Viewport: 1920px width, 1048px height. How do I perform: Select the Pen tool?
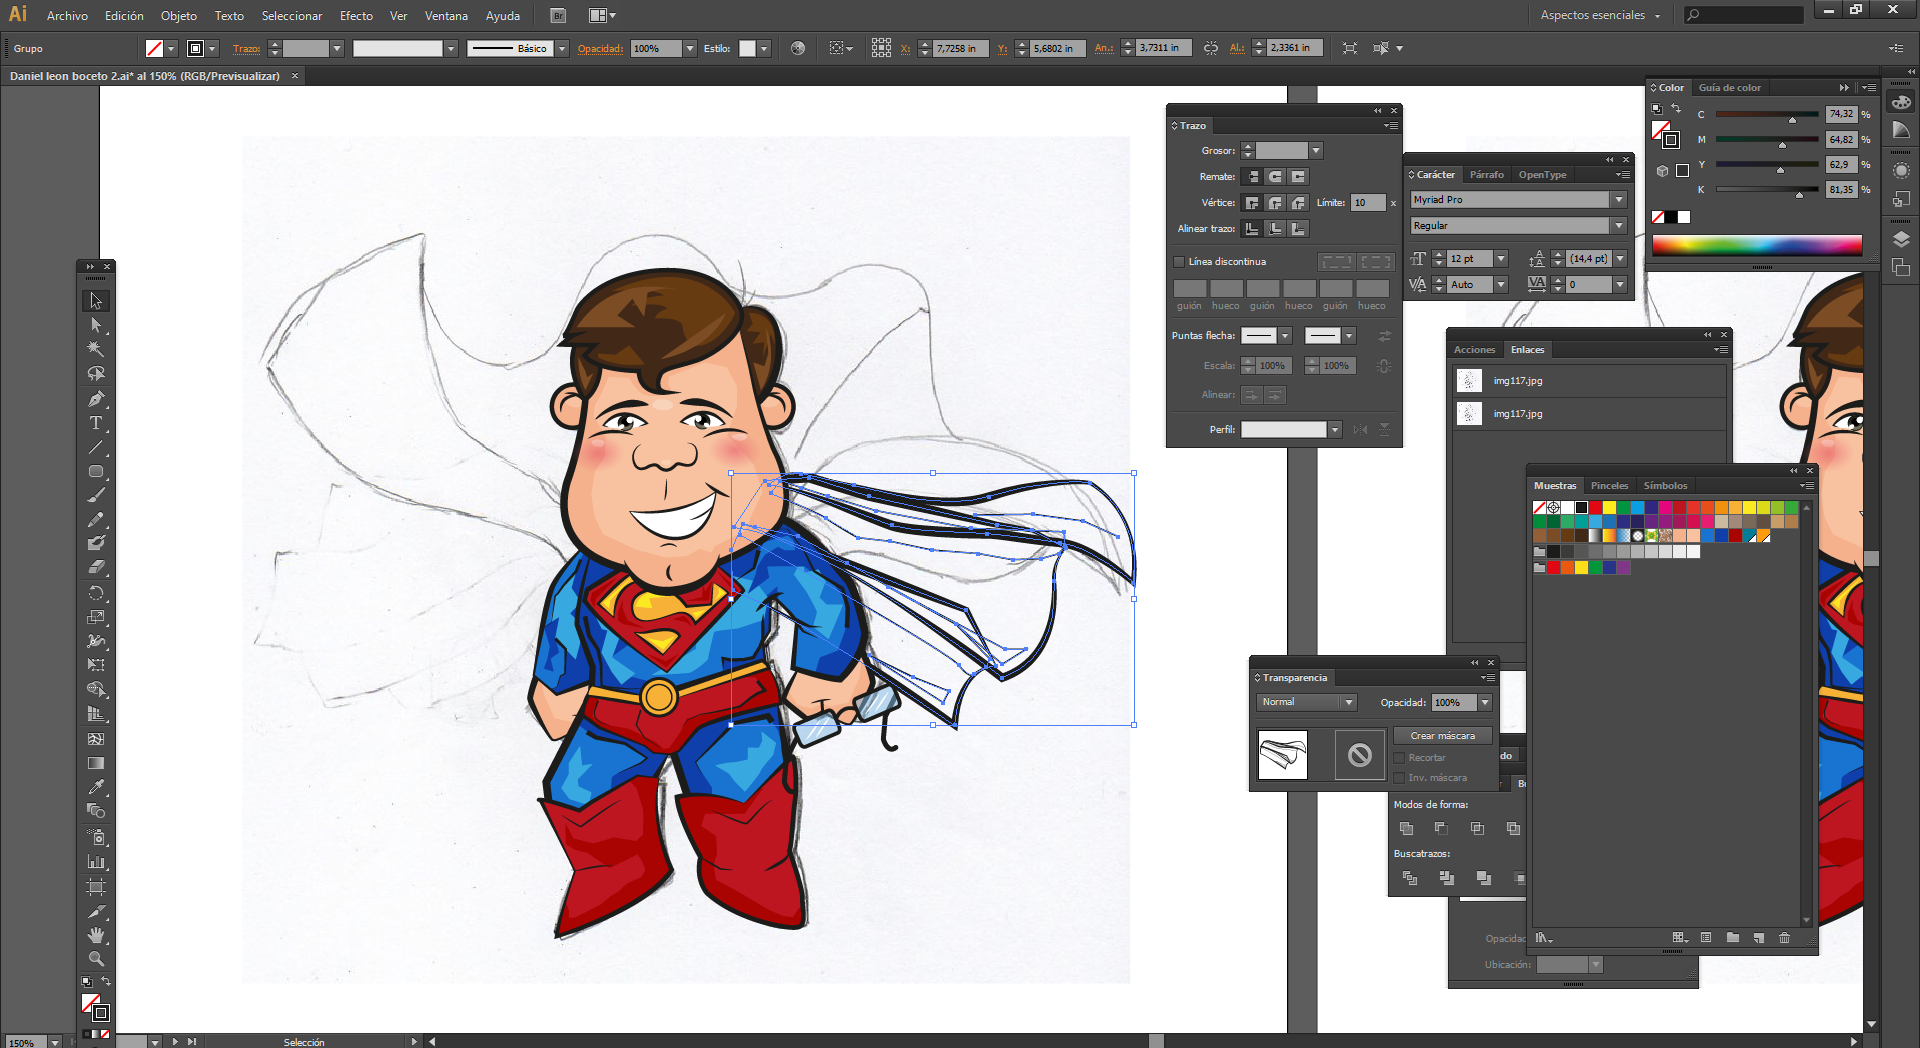pos(96,399)
